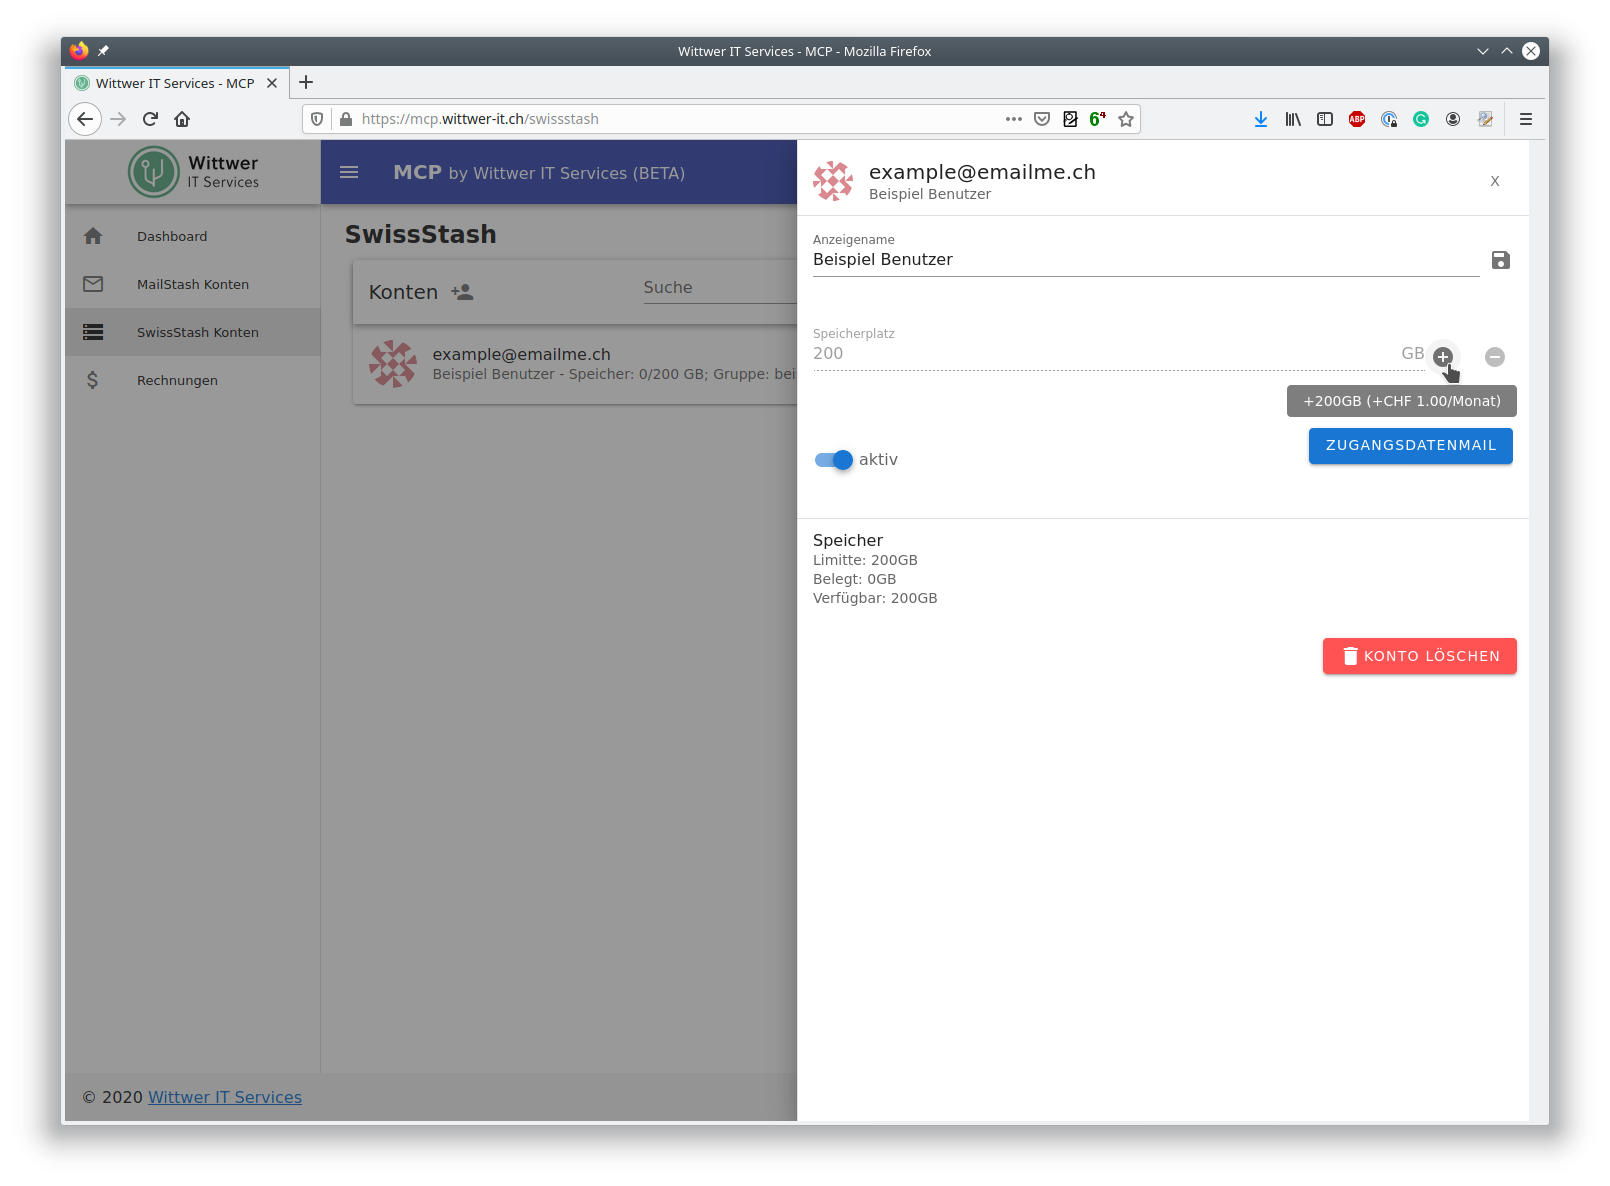Viewport: 1610px width, 1186px height.
Task: Open the hamburger menu in the MCP header
Action: pyautogui.click(x=349, y=172)
